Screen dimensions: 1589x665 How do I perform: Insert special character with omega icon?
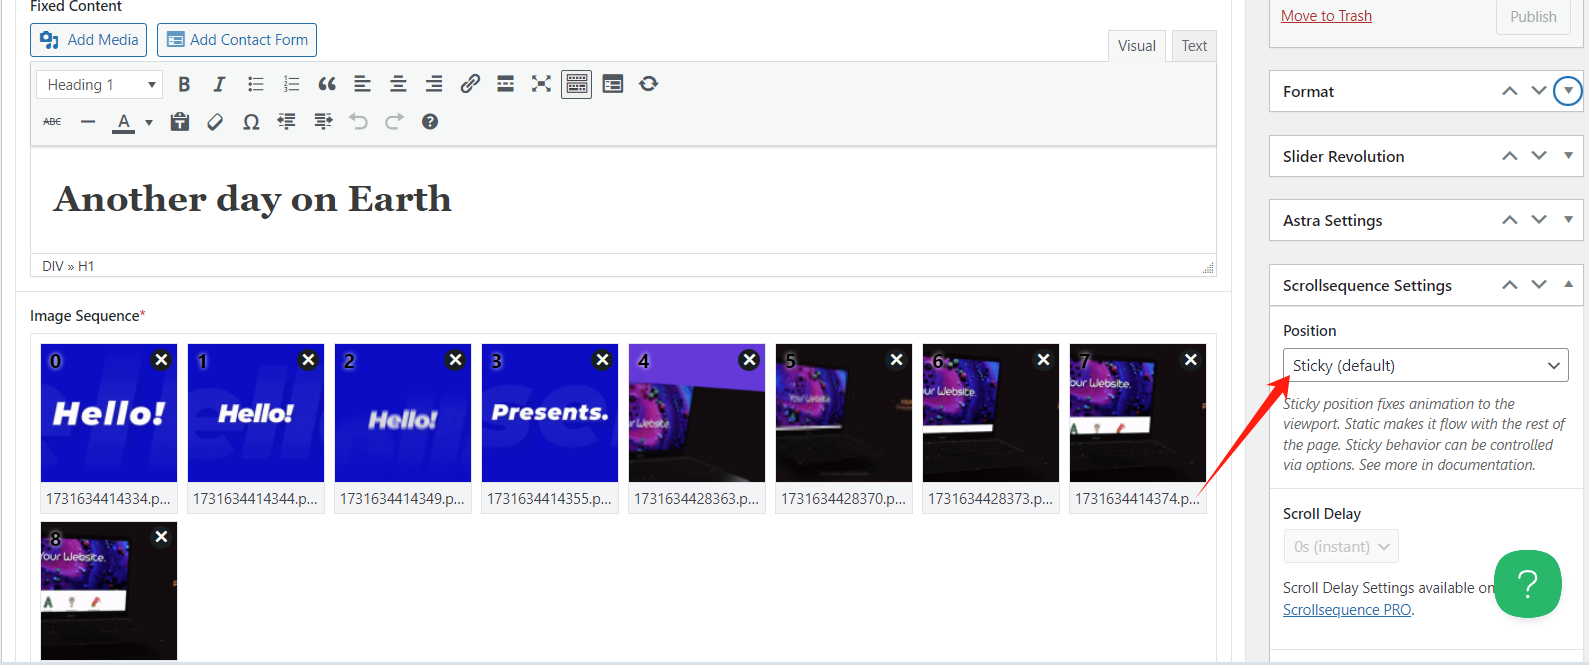click(x=251, y=122)
